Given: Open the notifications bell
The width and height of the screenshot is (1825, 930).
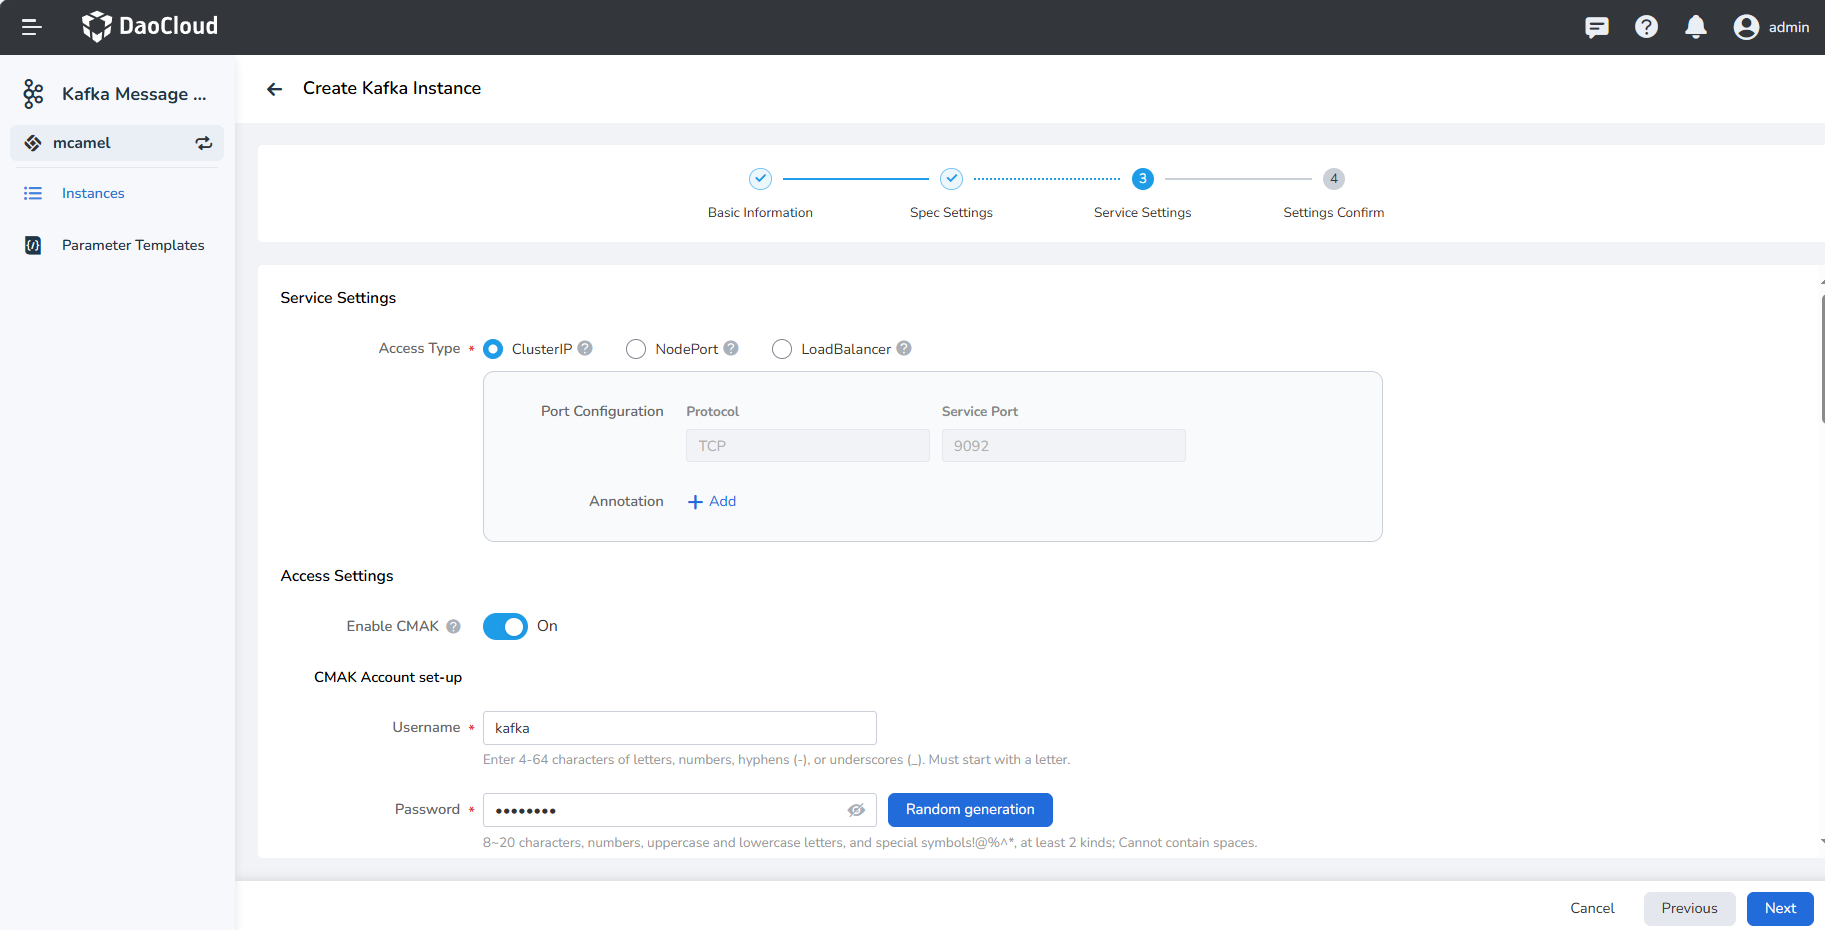Looking at the screenshot, I should [1695, 27].
